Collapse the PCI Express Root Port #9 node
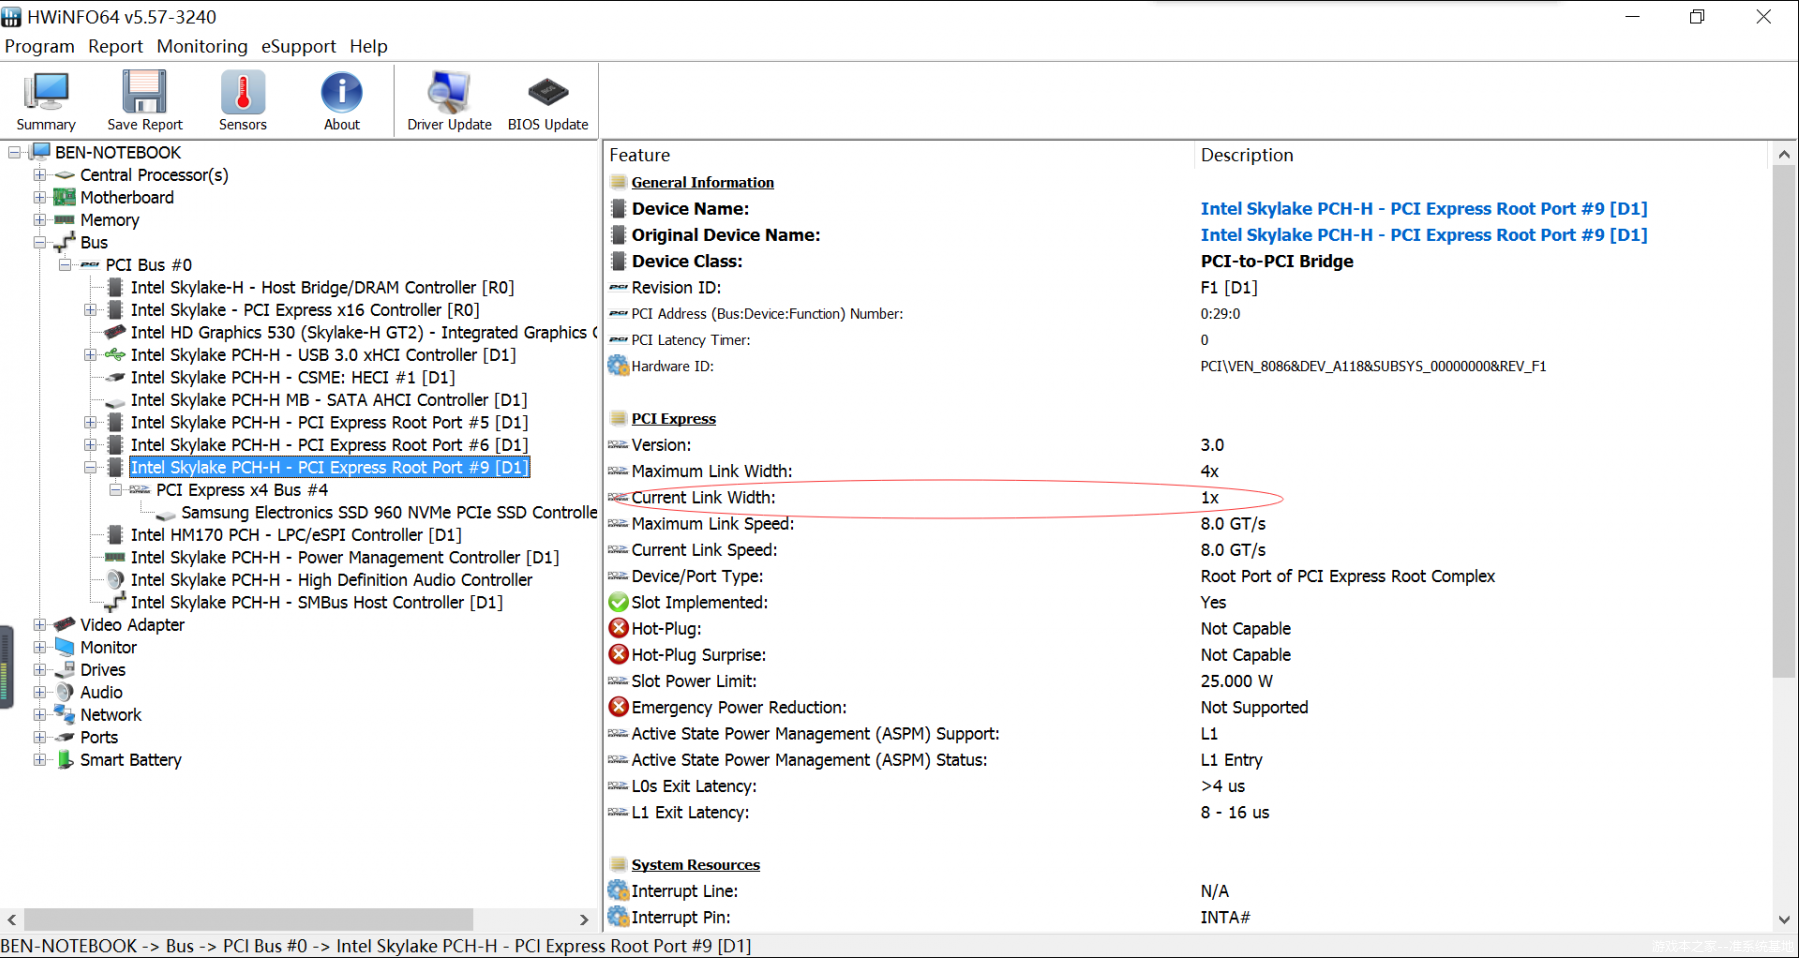1799x958 pixels. pyautogui.click(x=90, y=467)
